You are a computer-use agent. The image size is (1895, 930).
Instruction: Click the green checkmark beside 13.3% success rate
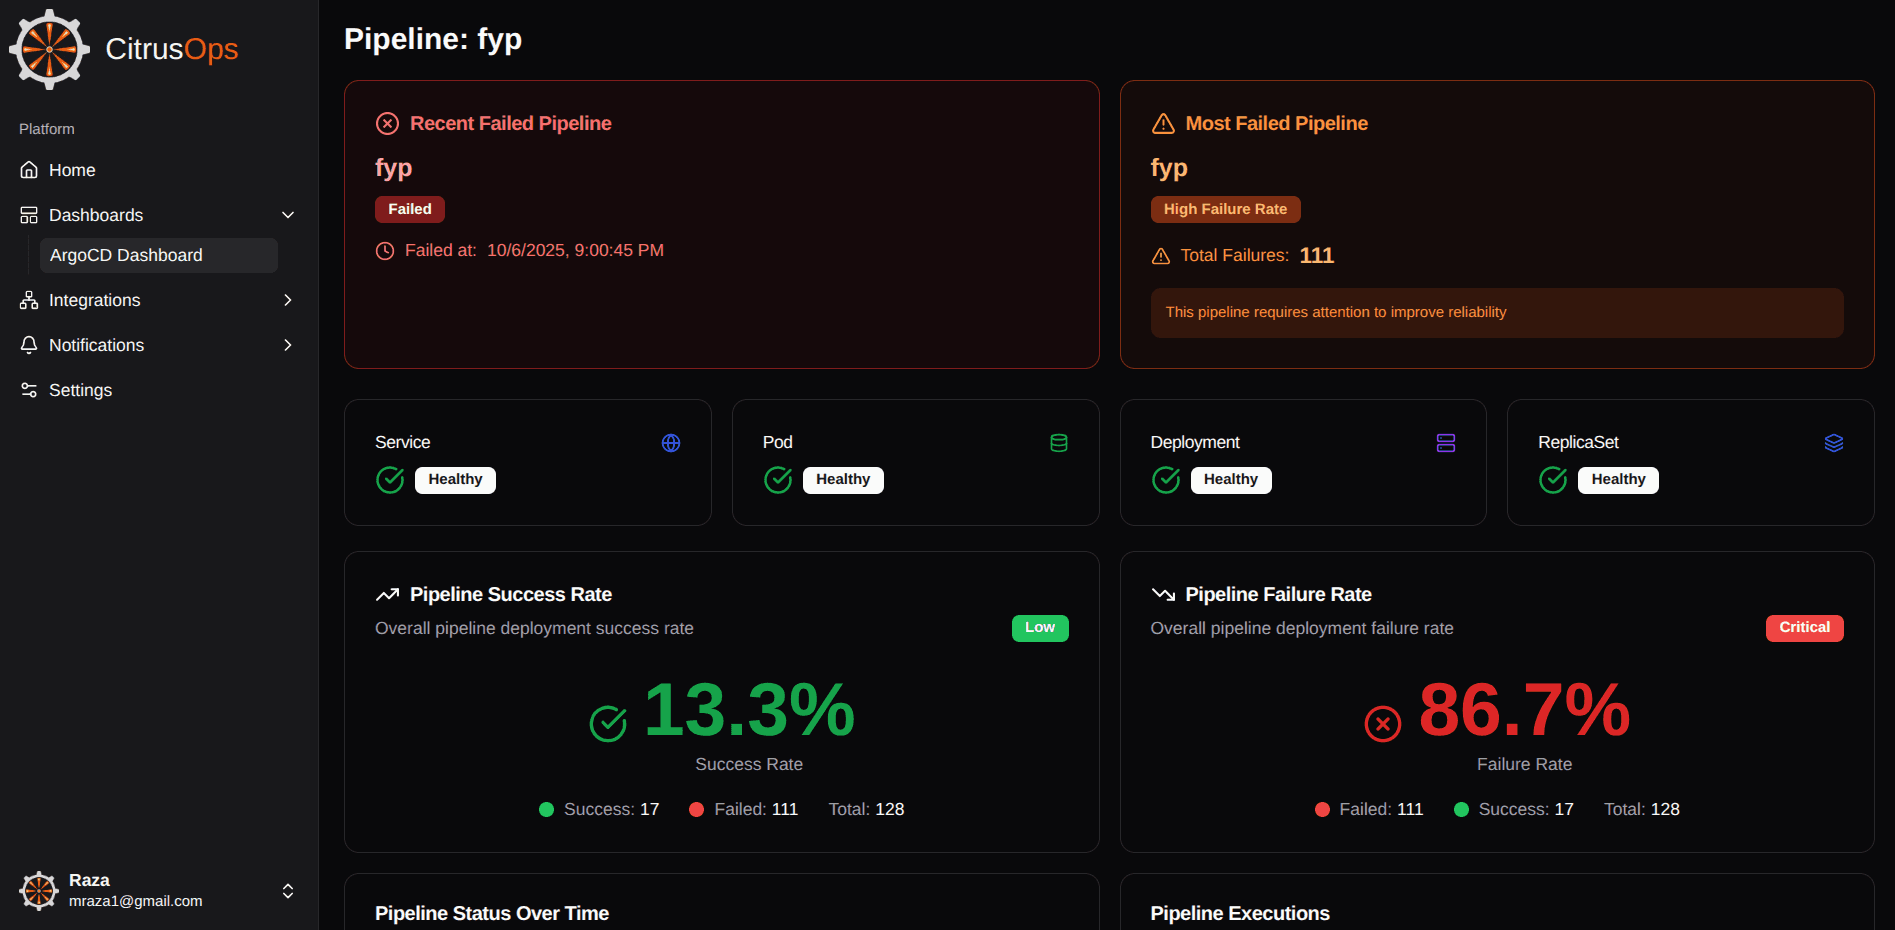(x=608, y=723)
